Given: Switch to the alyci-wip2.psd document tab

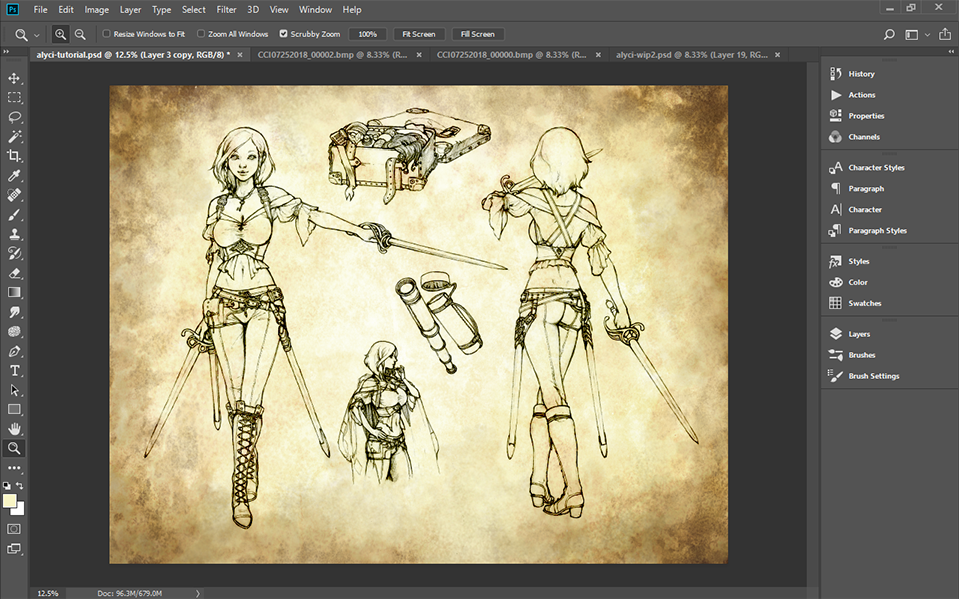Looking at the screenshot, I should coord(660,55).
